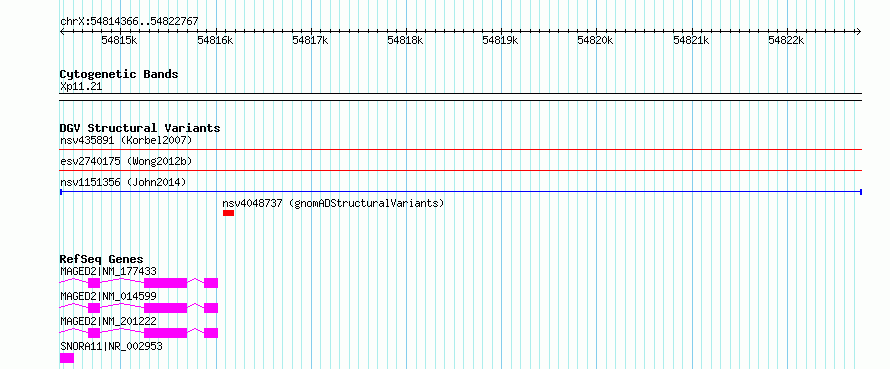
Task: Click the SNORA11 magenta gene block
Action: [67, 358]
